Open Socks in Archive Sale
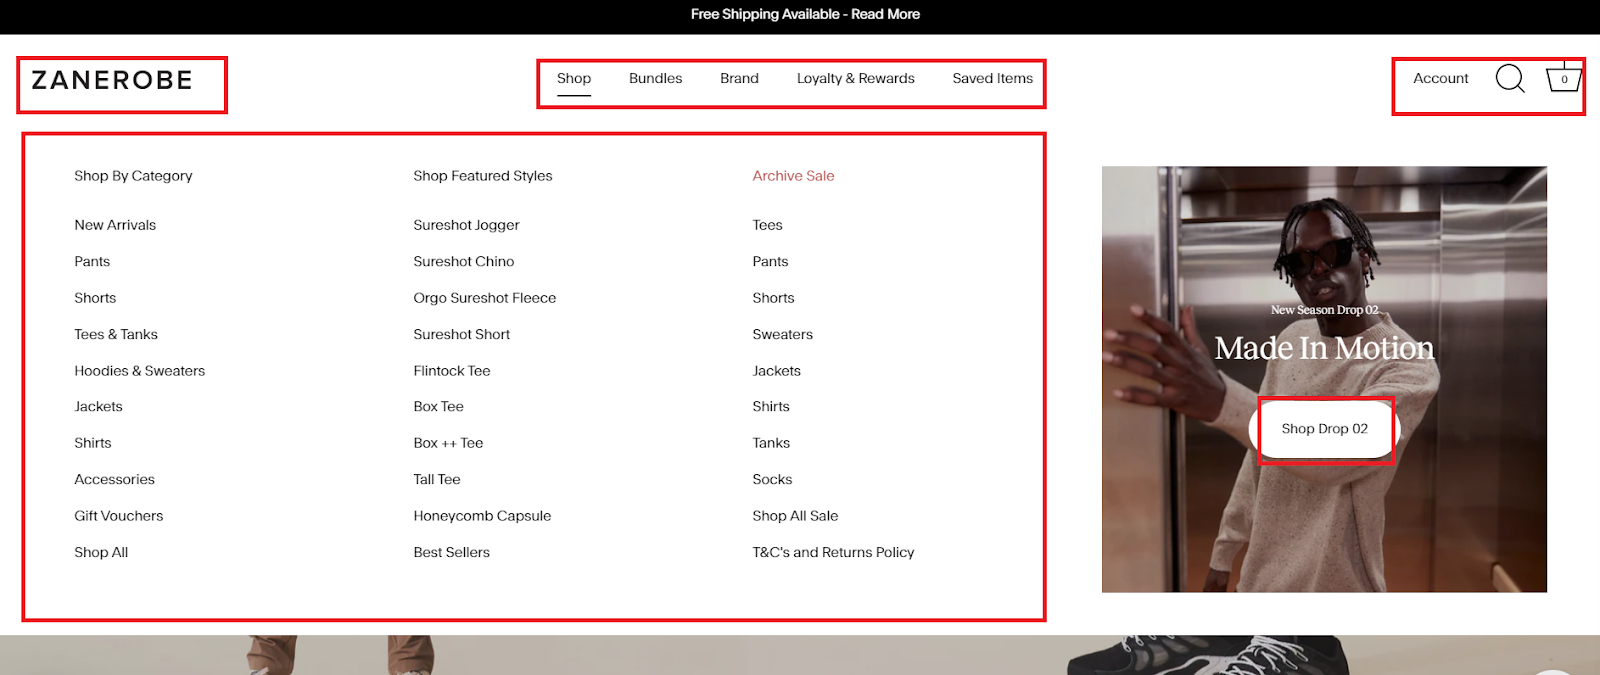Image resolution: width=1600 pixels, height=675 pixels. point(772,479)
